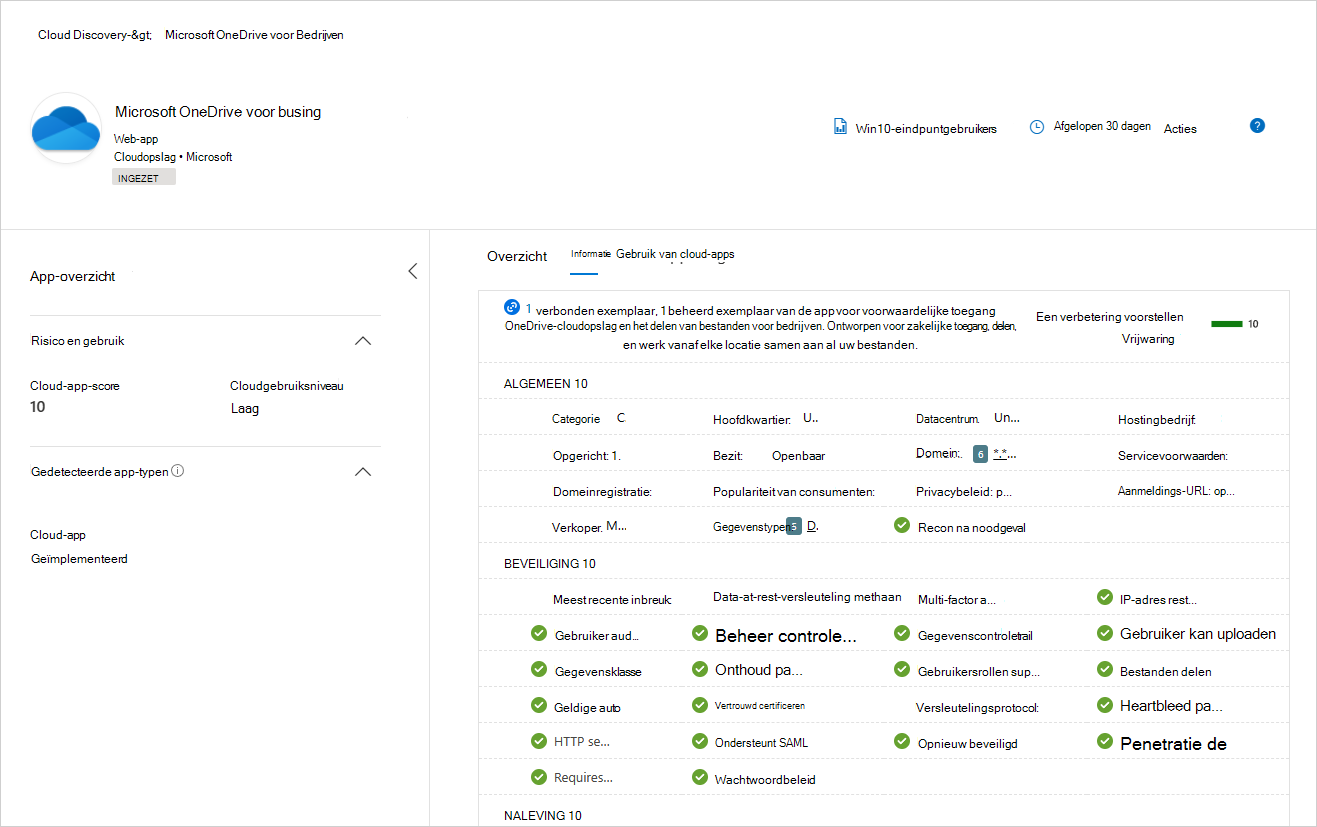Click the Meest recente inbreuk field
The width and height of the screenshot is (1317, 827).
(x=612, y=600)
